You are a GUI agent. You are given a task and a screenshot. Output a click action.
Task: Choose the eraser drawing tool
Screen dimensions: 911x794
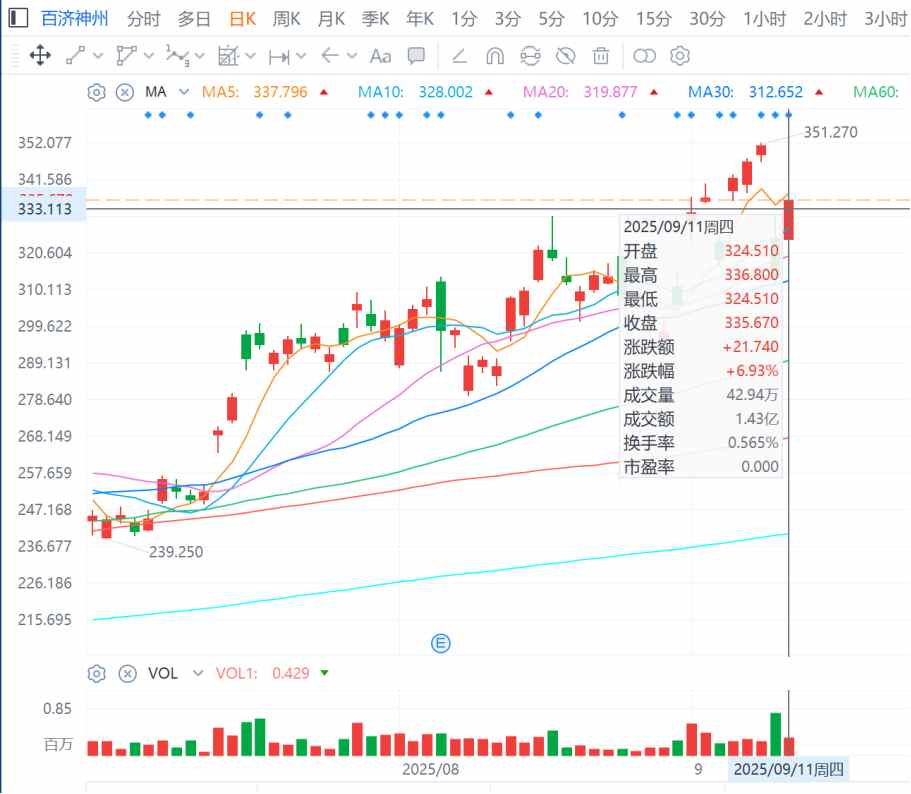(459, 56)
